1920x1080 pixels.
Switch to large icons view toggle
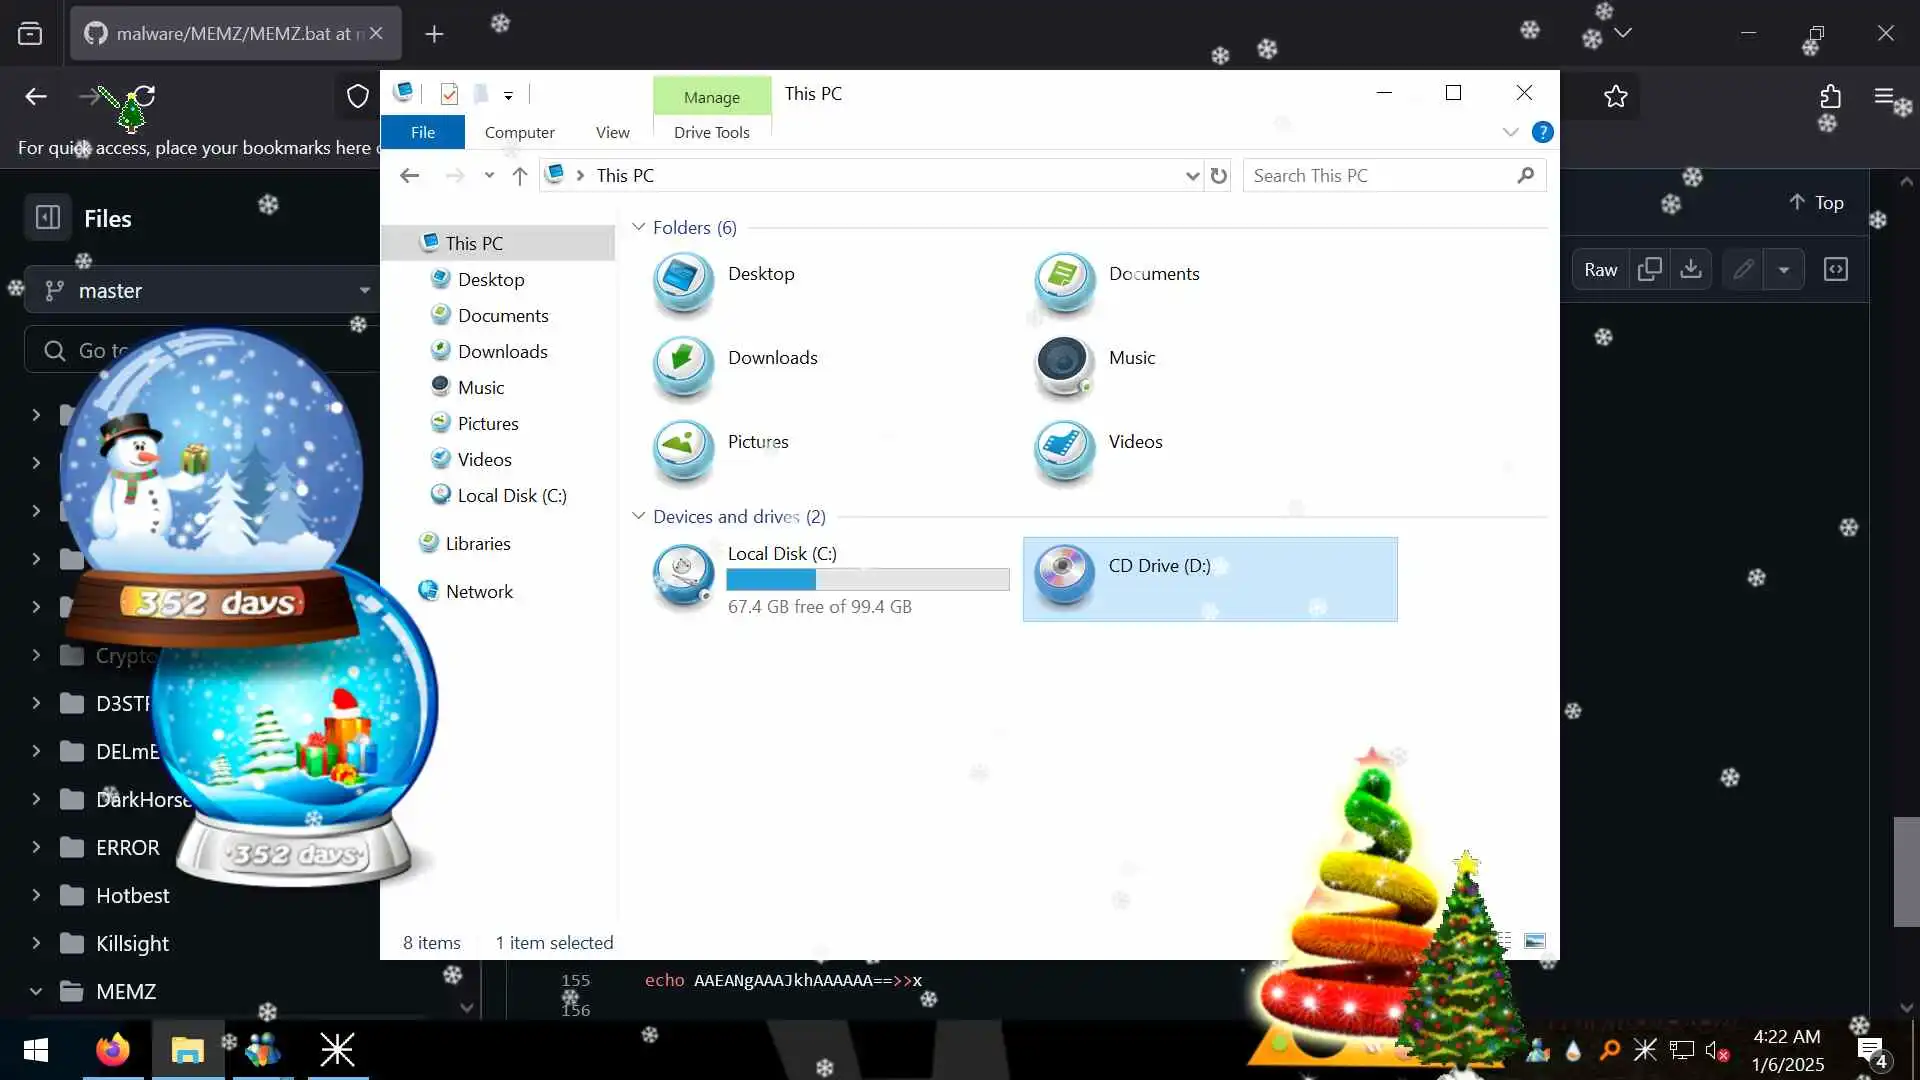[1534, 941]
